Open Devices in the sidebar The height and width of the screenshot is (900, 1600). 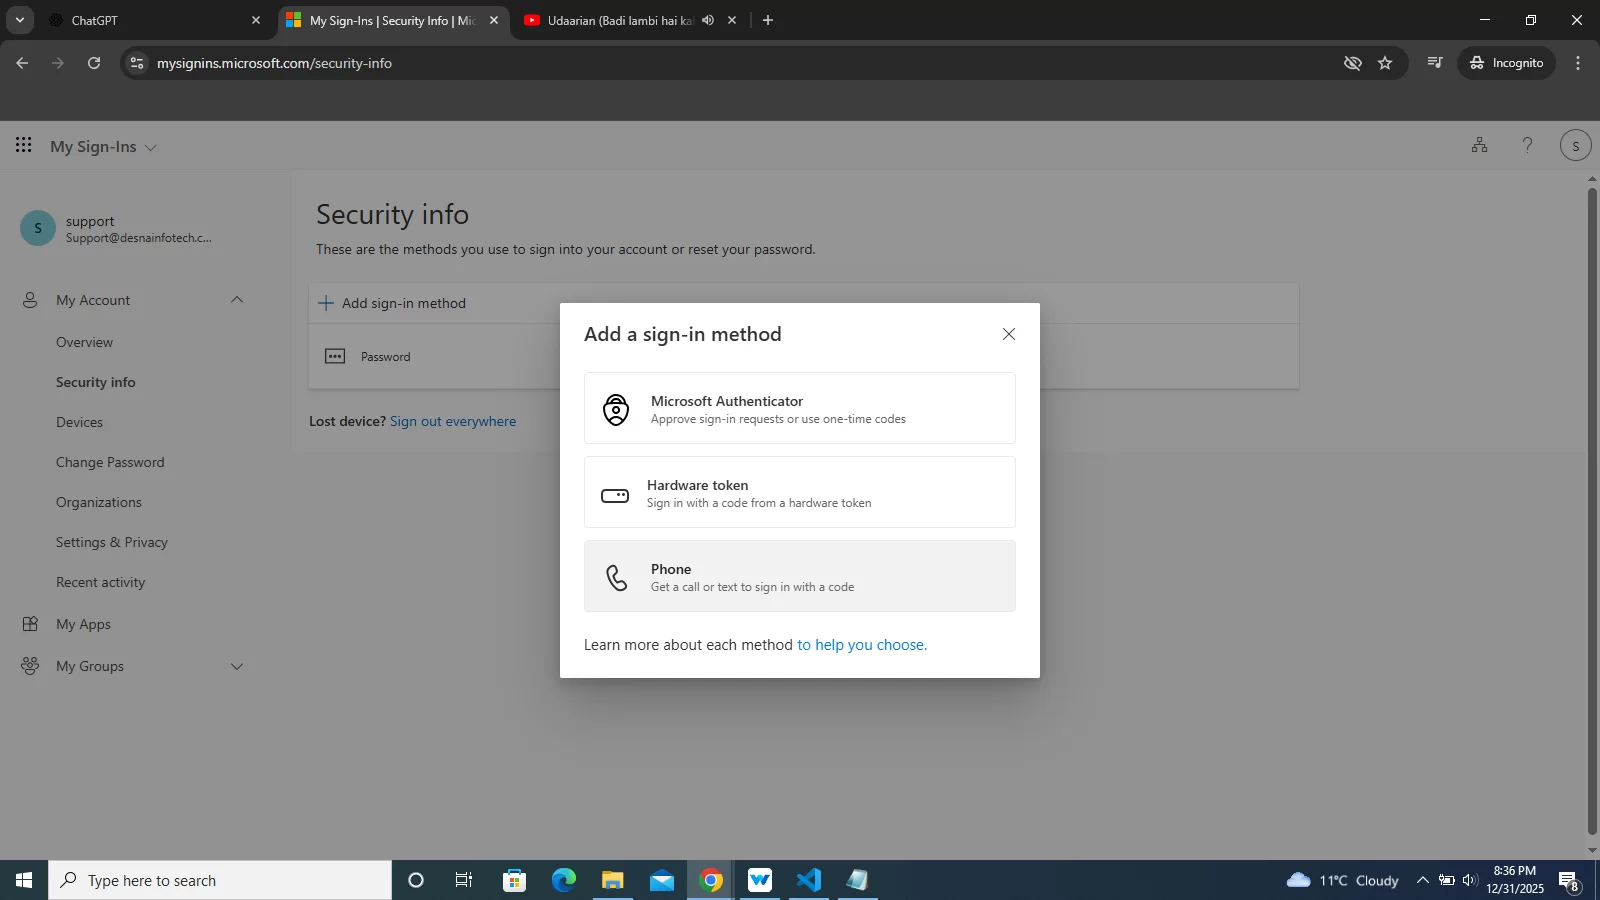79,422
